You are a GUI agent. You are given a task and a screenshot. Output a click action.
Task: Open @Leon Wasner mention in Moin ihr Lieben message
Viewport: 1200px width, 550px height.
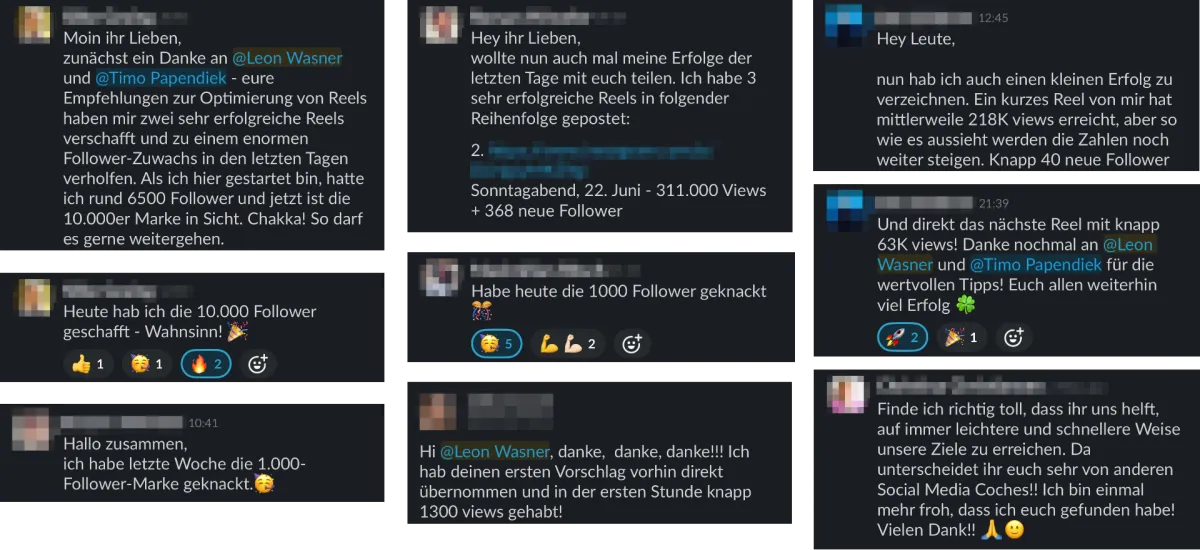(287, 58)
